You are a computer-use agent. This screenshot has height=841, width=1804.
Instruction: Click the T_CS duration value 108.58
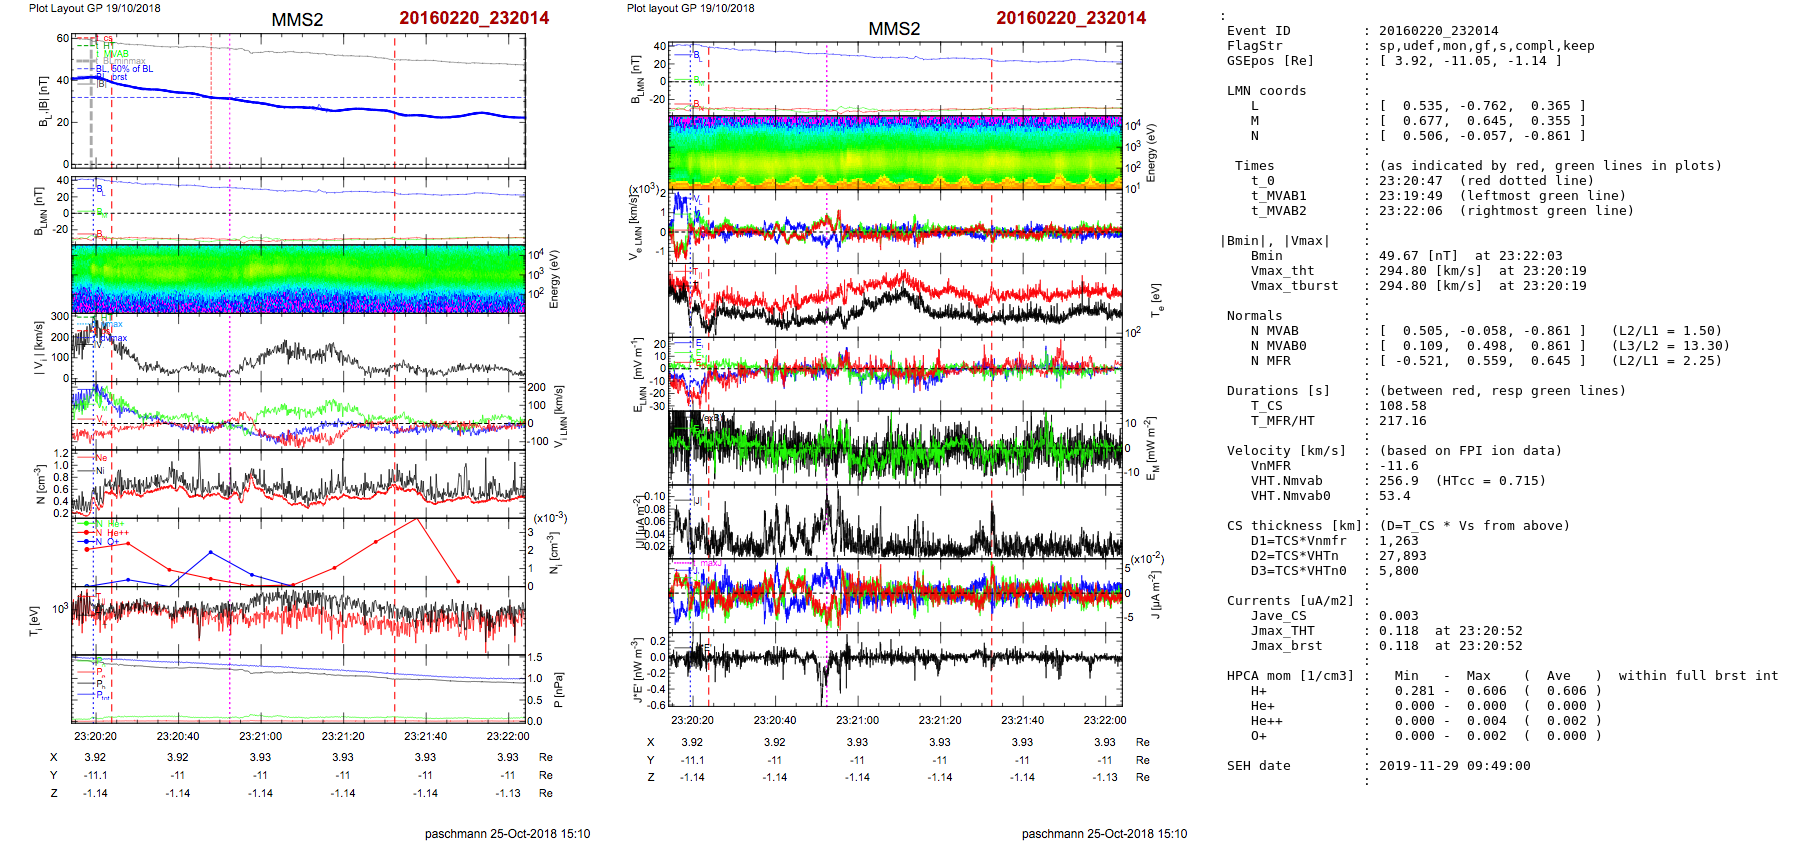pyautogui.click(x=1402, y=406)
